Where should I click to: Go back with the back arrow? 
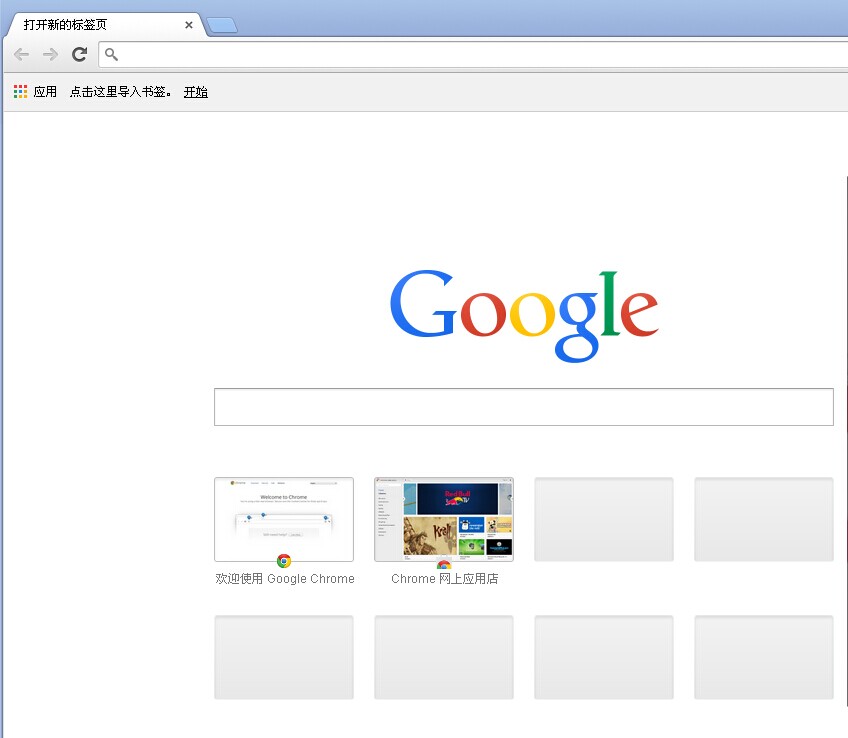(x=21, y=54)
